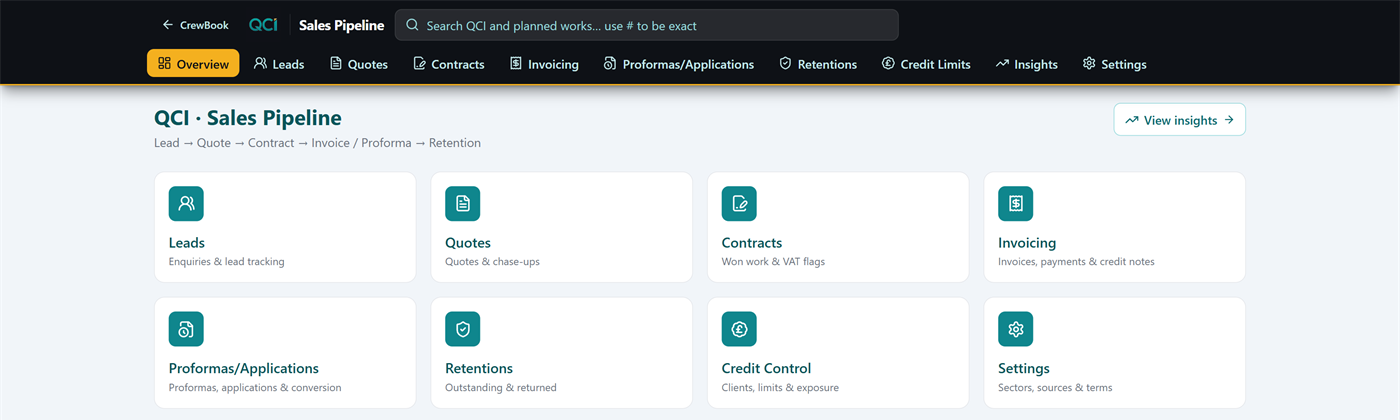Open the Proformas/Applications card title
Image resolution: width=1400 pixels, height=420 pixels.
point(244,368)
